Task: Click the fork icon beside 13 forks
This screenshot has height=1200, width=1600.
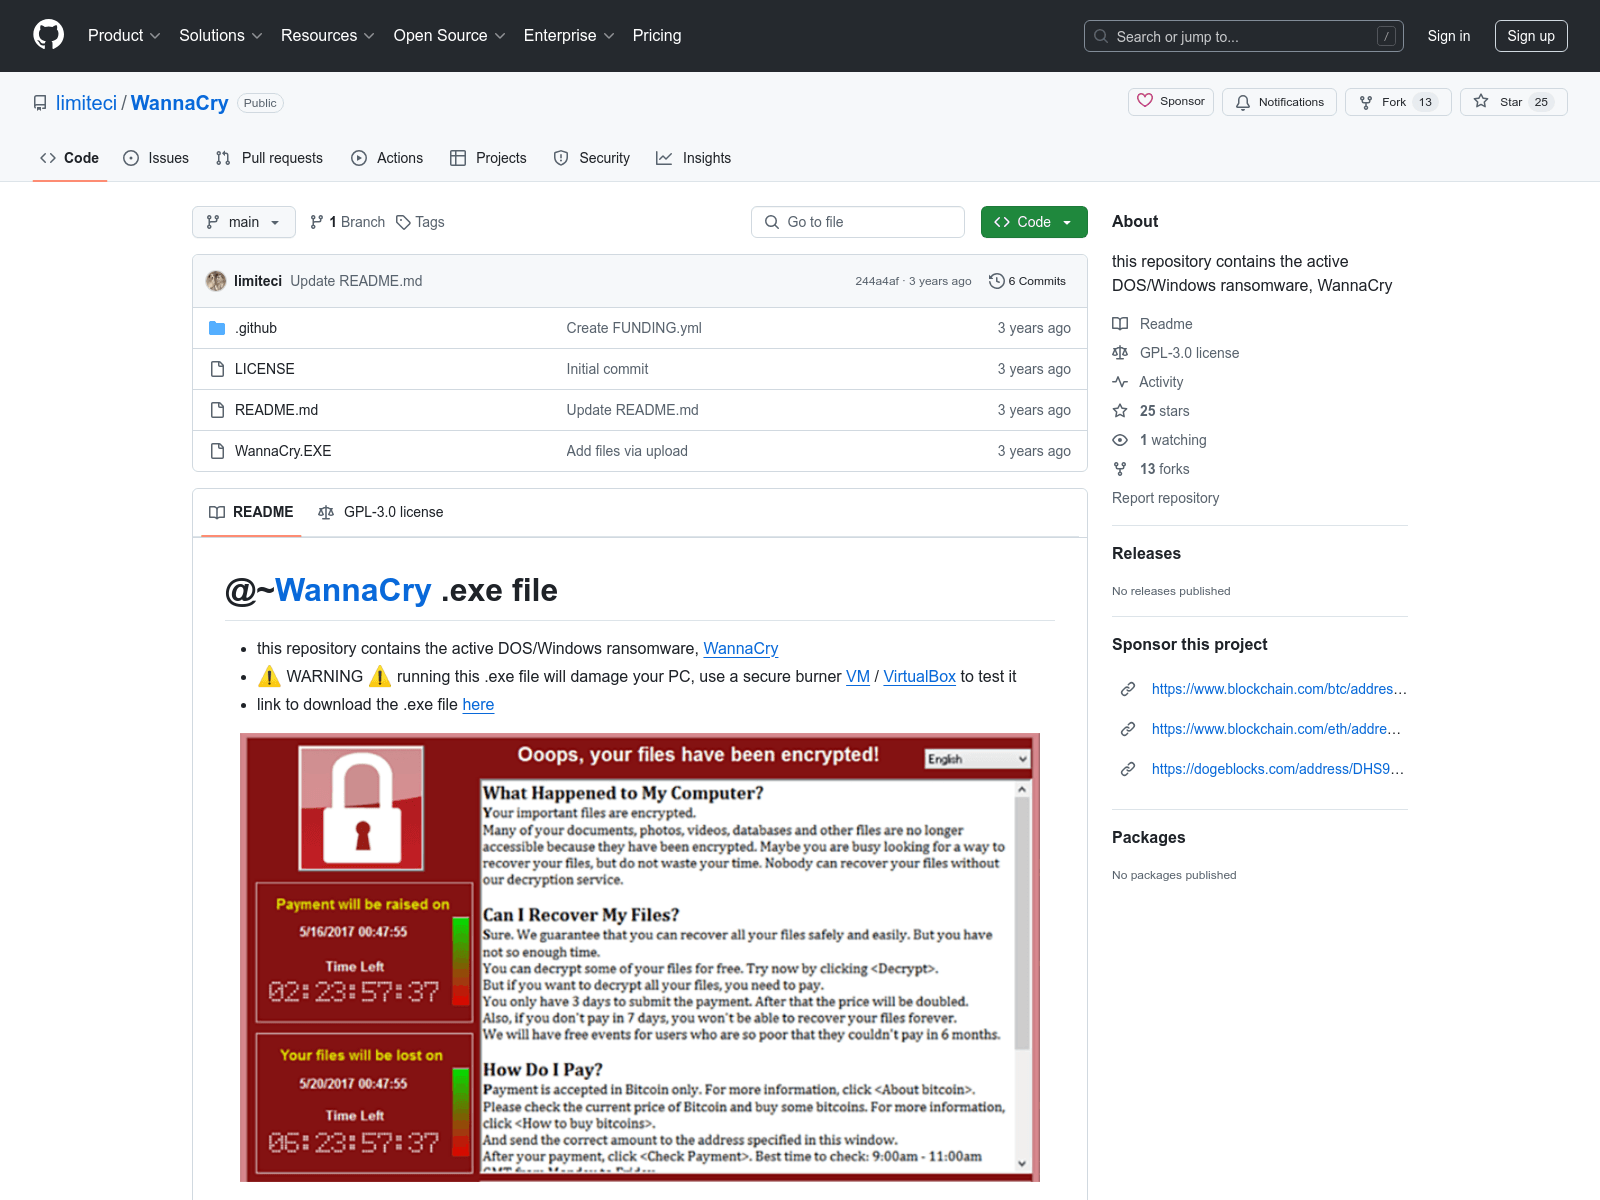Action: pos(1120,469)
